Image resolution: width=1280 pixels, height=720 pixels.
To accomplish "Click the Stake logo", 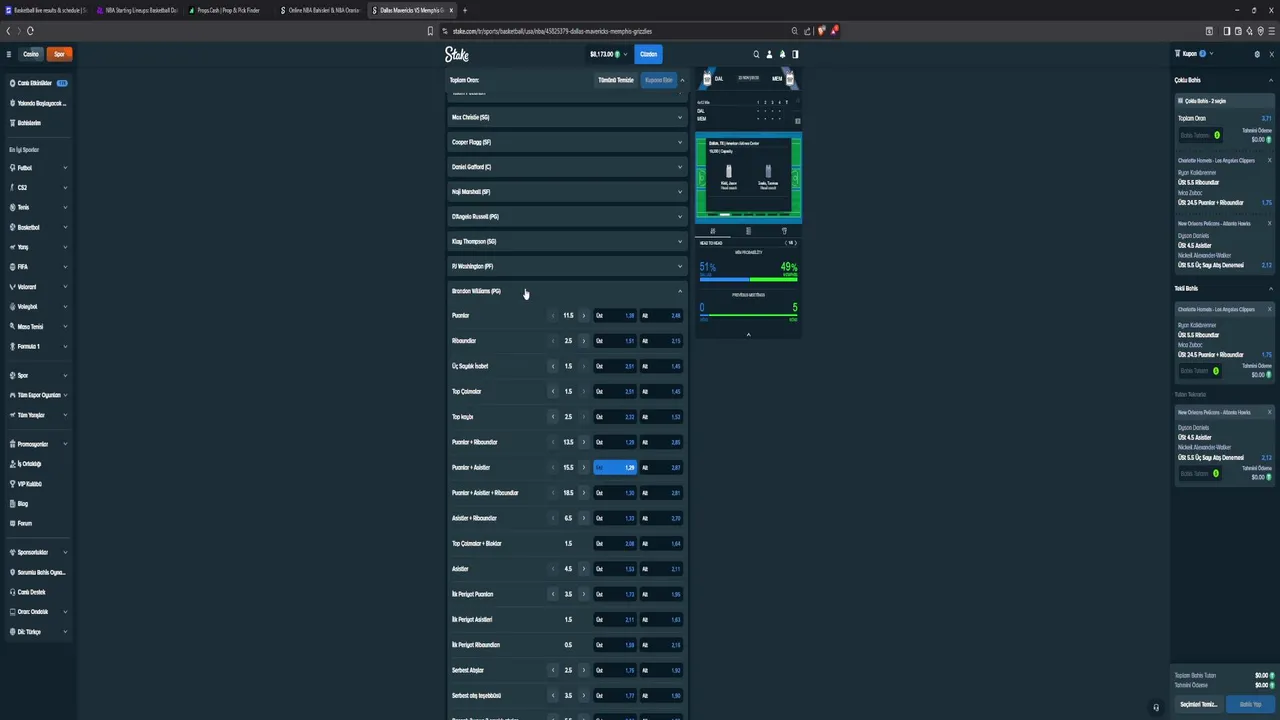I will tap(456, 54).
